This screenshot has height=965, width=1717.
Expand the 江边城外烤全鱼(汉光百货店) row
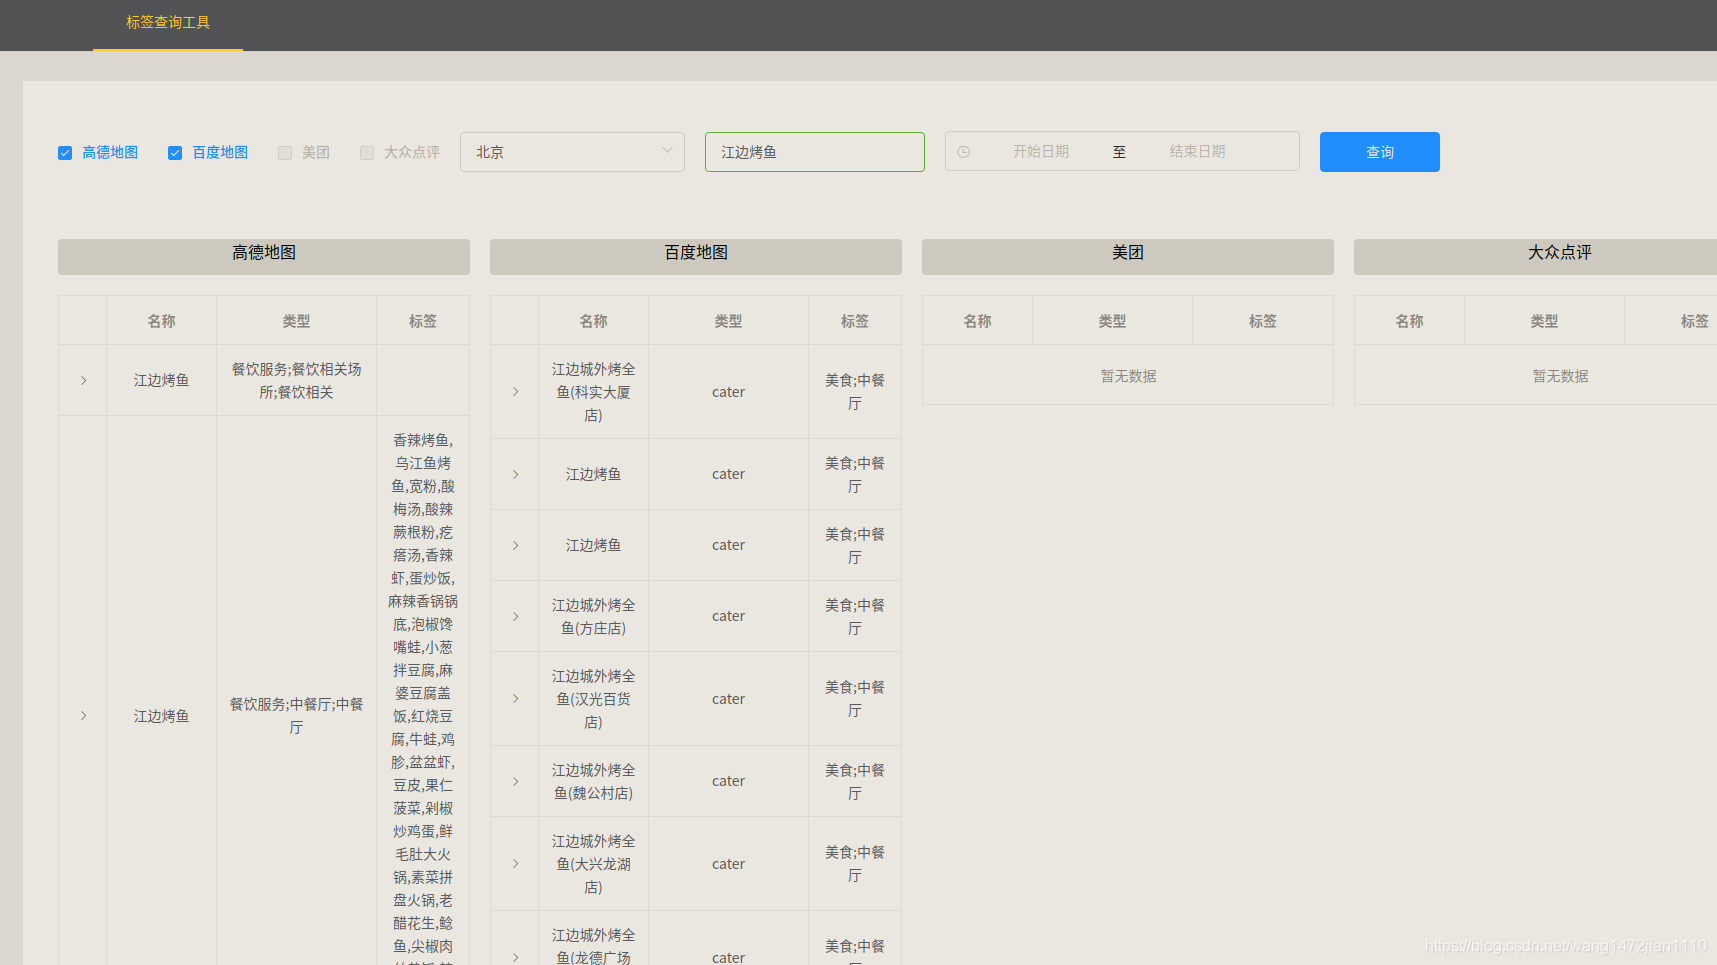pyautogui.click(x=515, y=699)
